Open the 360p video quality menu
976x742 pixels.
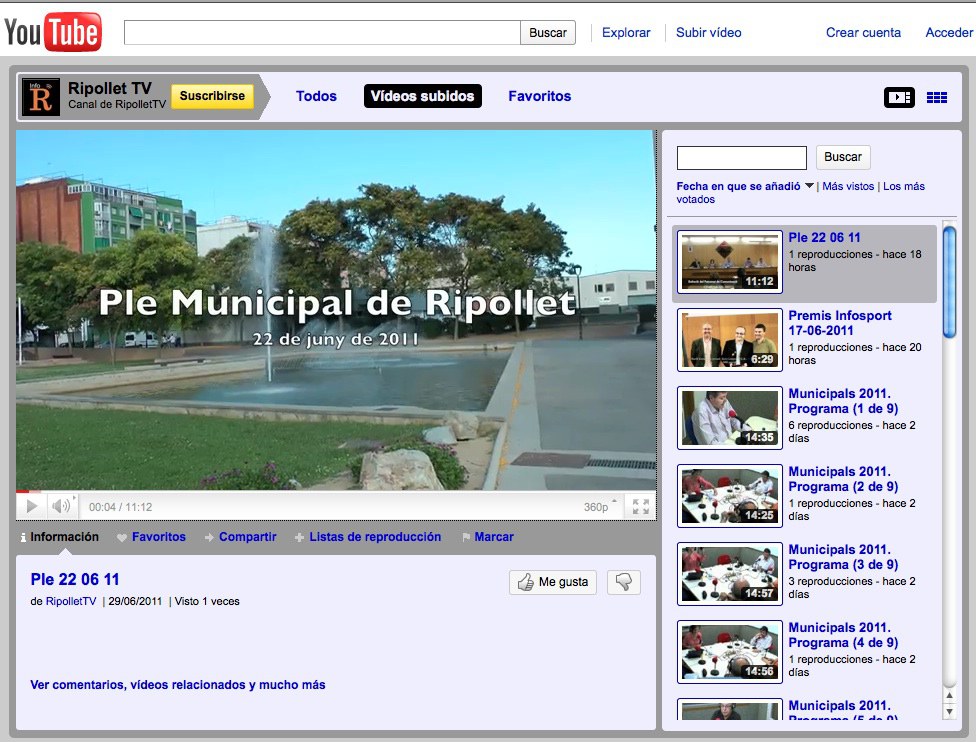point(596,507)
